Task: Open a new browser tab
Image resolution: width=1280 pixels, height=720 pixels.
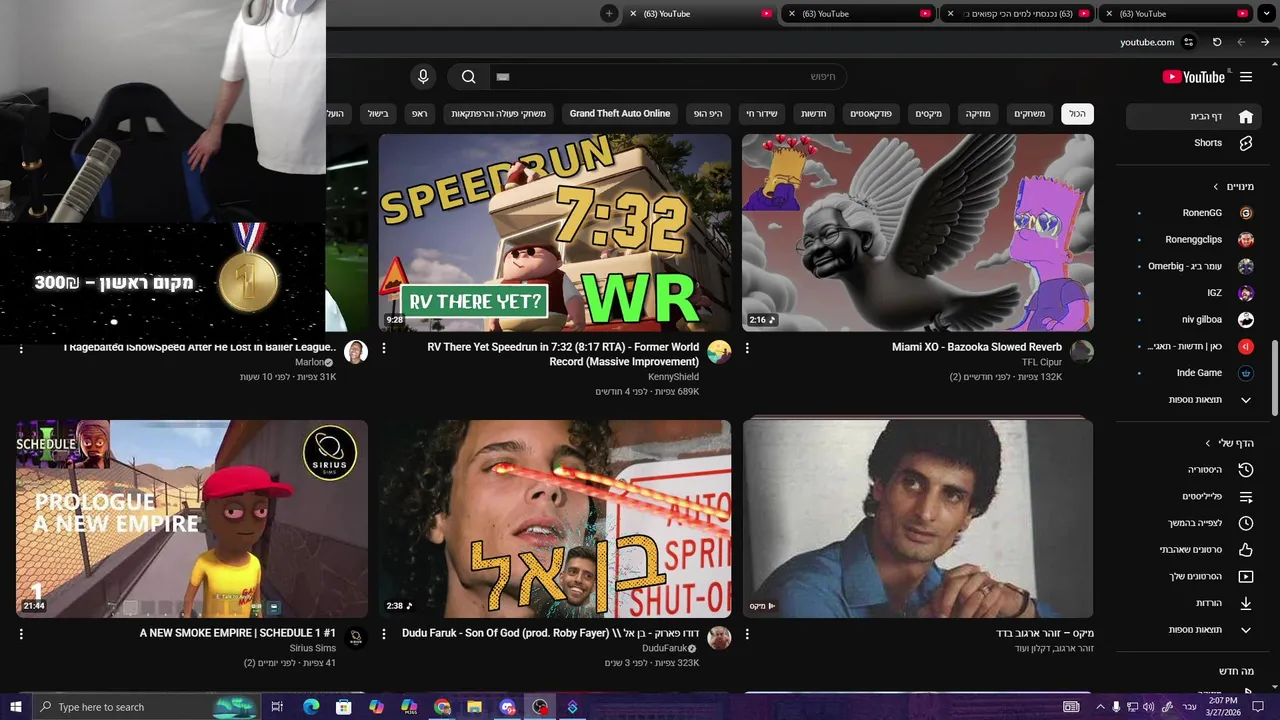Action: (609, 13)
